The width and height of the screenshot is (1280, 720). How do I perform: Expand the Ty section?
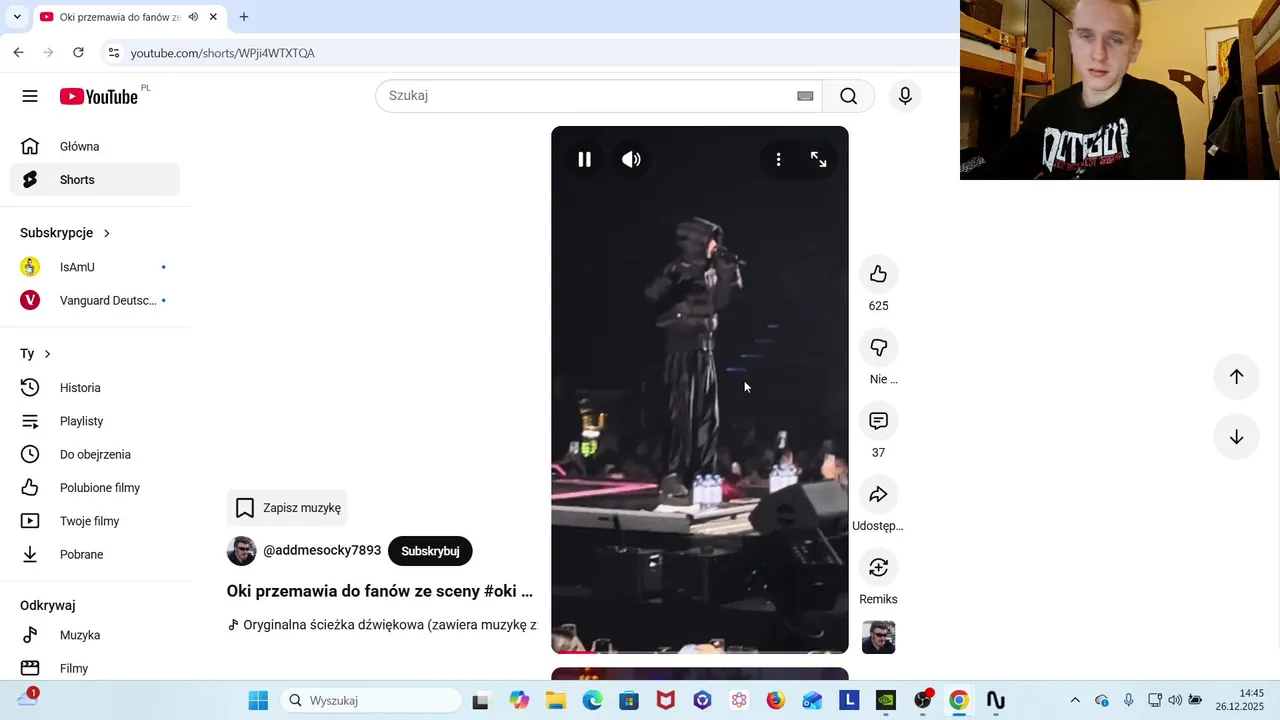tap(36, 354)
